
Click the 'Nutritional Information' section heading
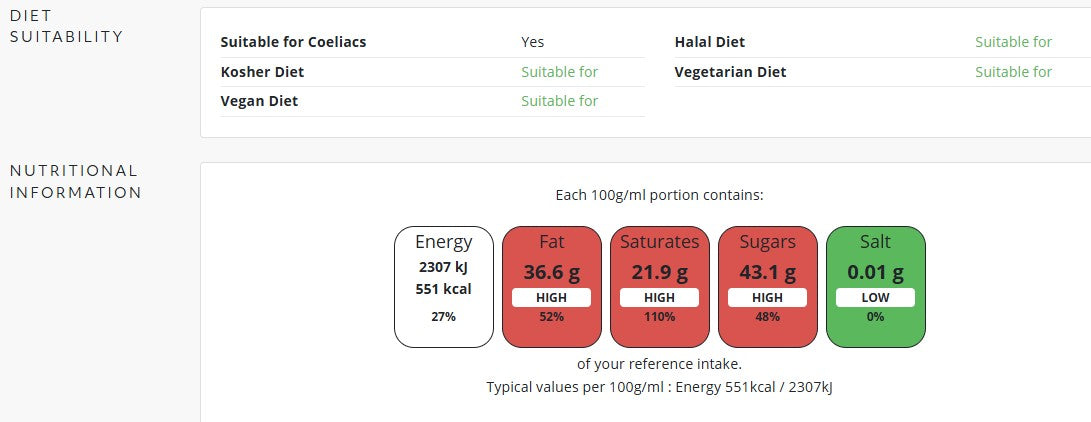[75, 181]
